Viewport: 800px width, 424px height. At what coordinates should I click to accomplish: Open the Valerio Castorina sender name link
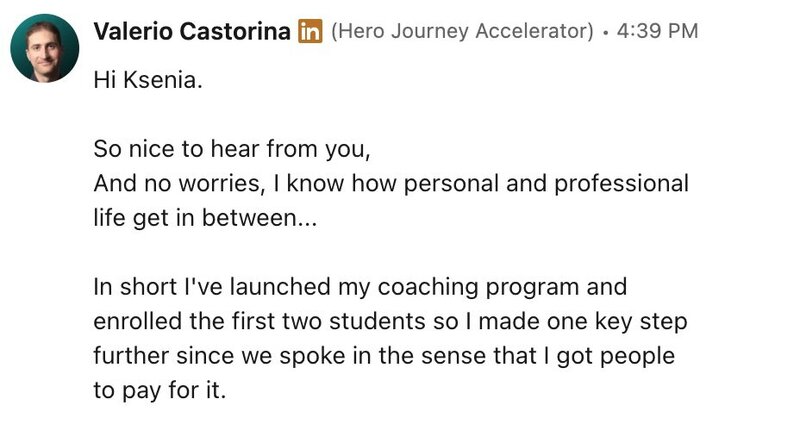192,31
